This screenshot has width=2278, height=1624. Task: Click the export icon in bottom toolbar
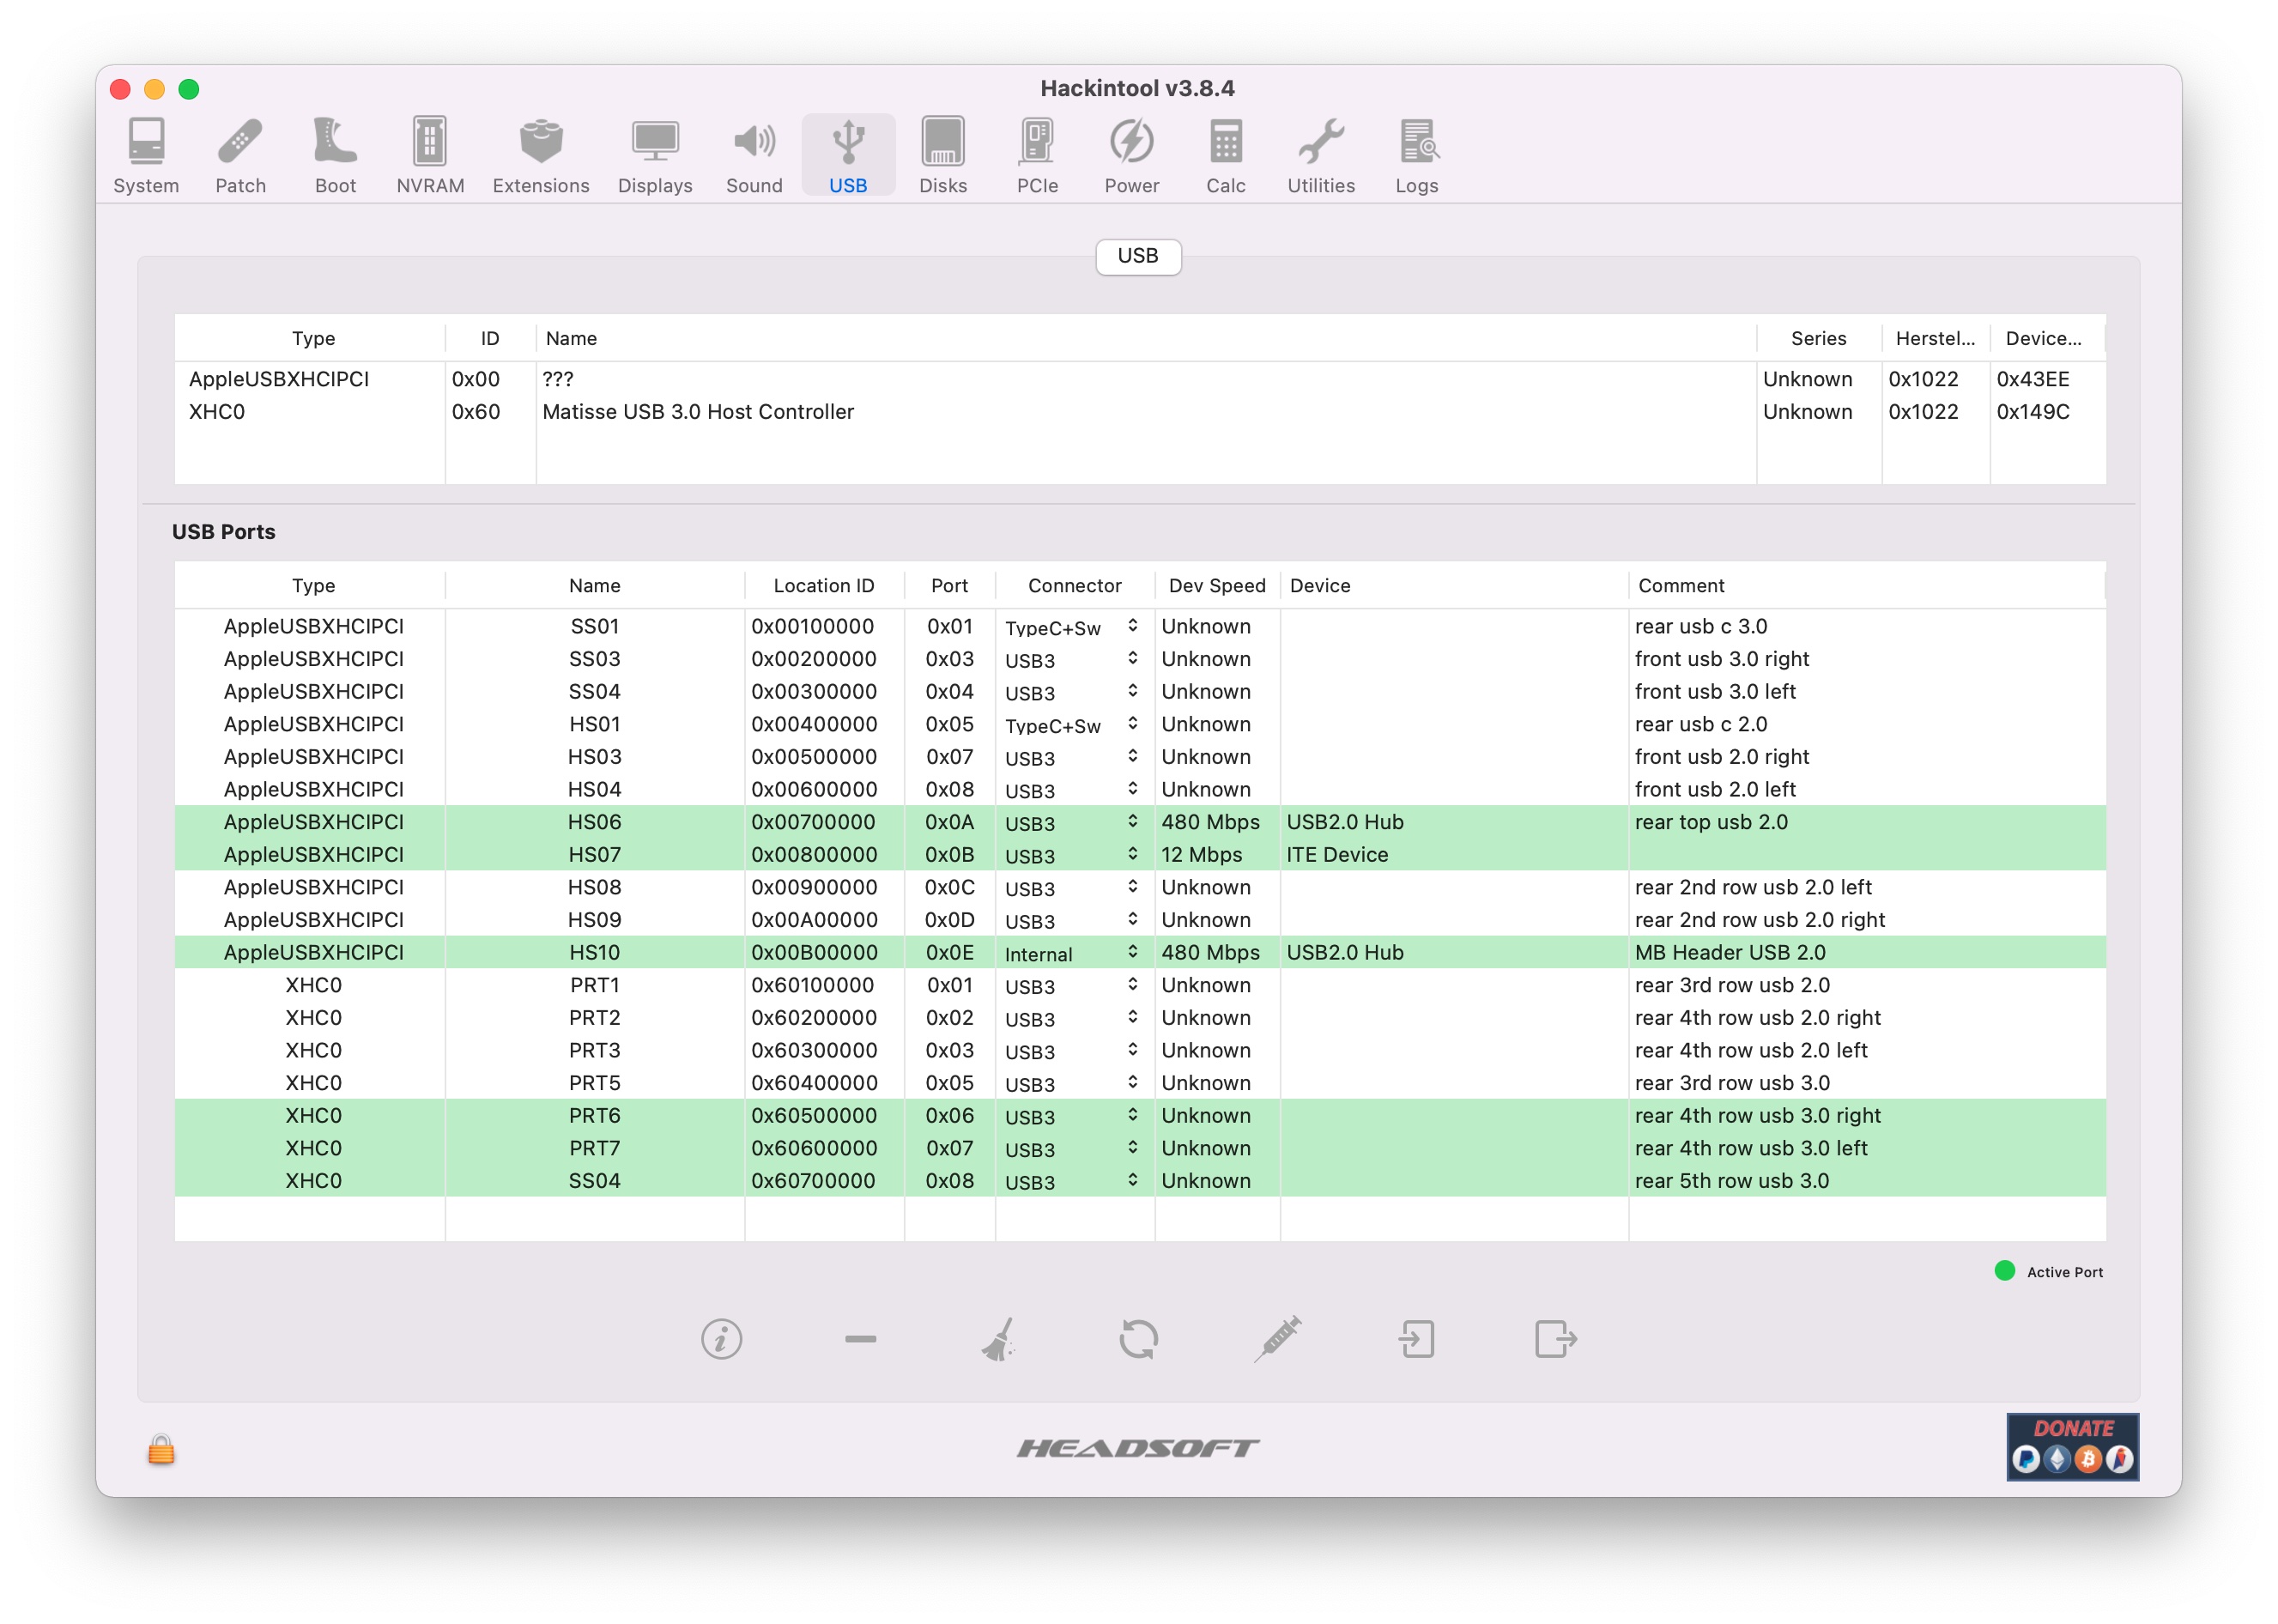(1555, 1339)
